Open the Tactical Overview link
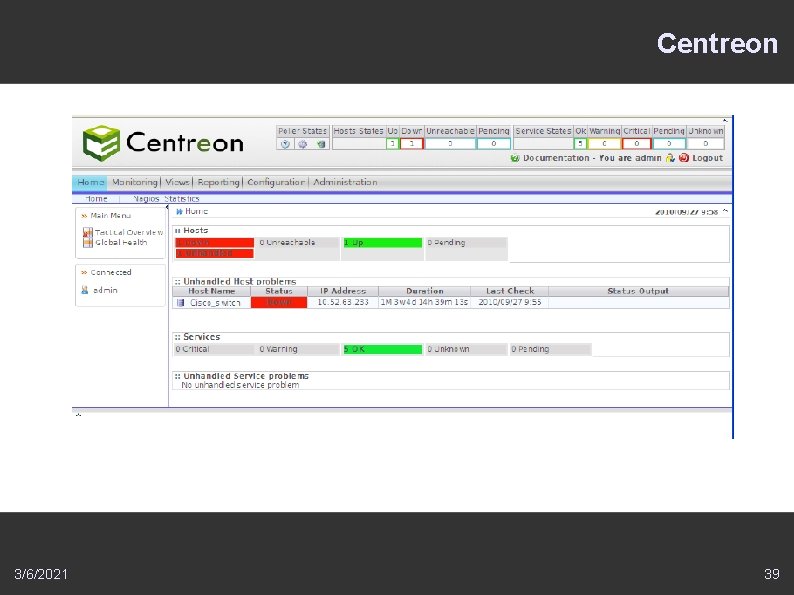 pyautogui.click(x=129, y=232)
